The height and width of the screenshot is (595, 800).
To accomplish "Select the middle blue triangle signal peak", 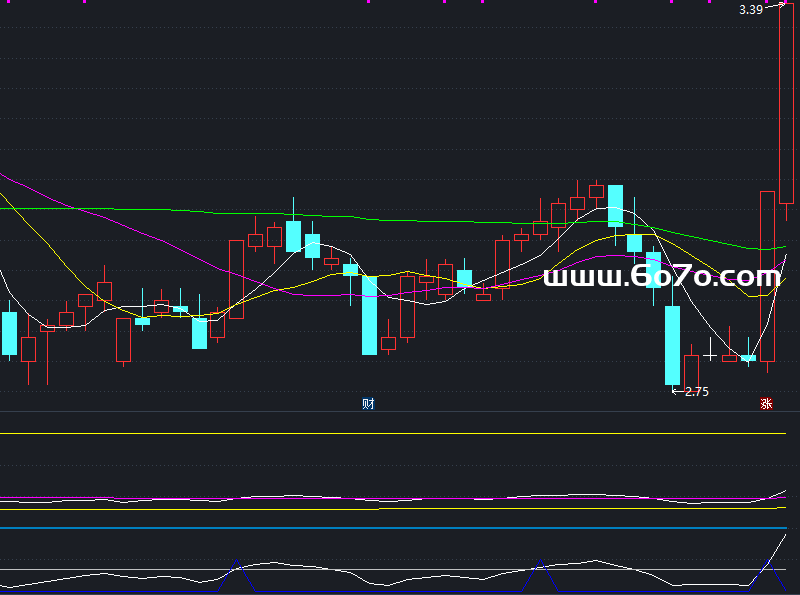I will tap(540, 576).
